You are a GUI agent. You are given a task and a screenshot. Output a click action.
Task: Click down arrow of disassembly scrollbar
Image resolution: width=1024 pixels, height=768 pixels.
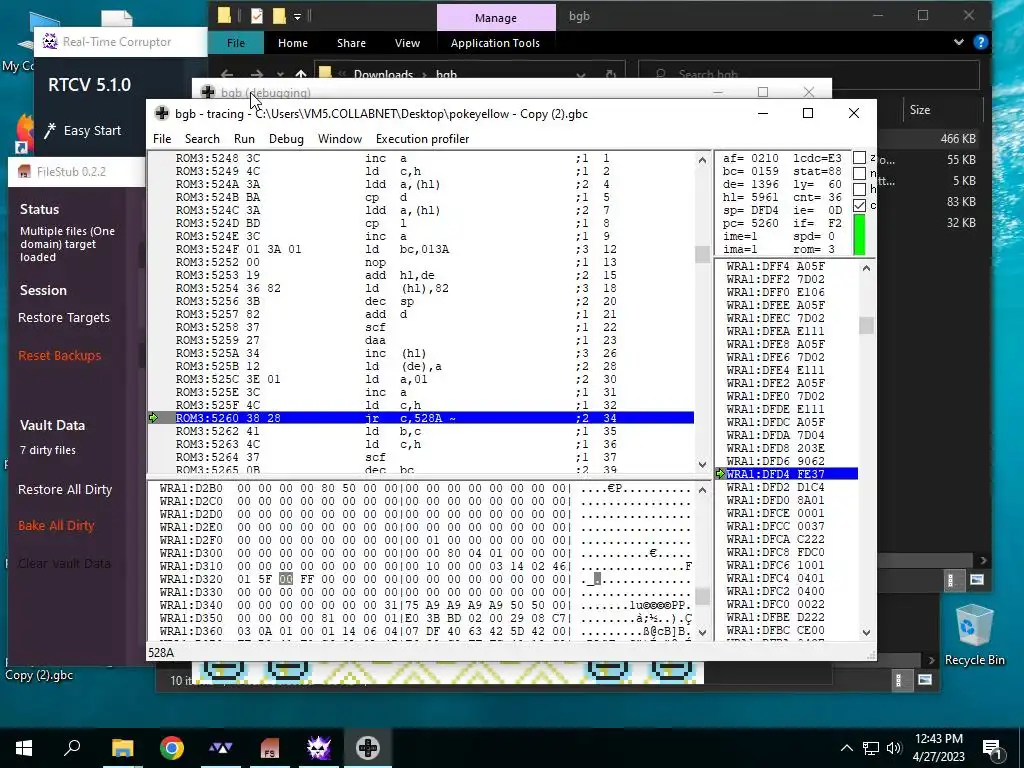point(703,465)
